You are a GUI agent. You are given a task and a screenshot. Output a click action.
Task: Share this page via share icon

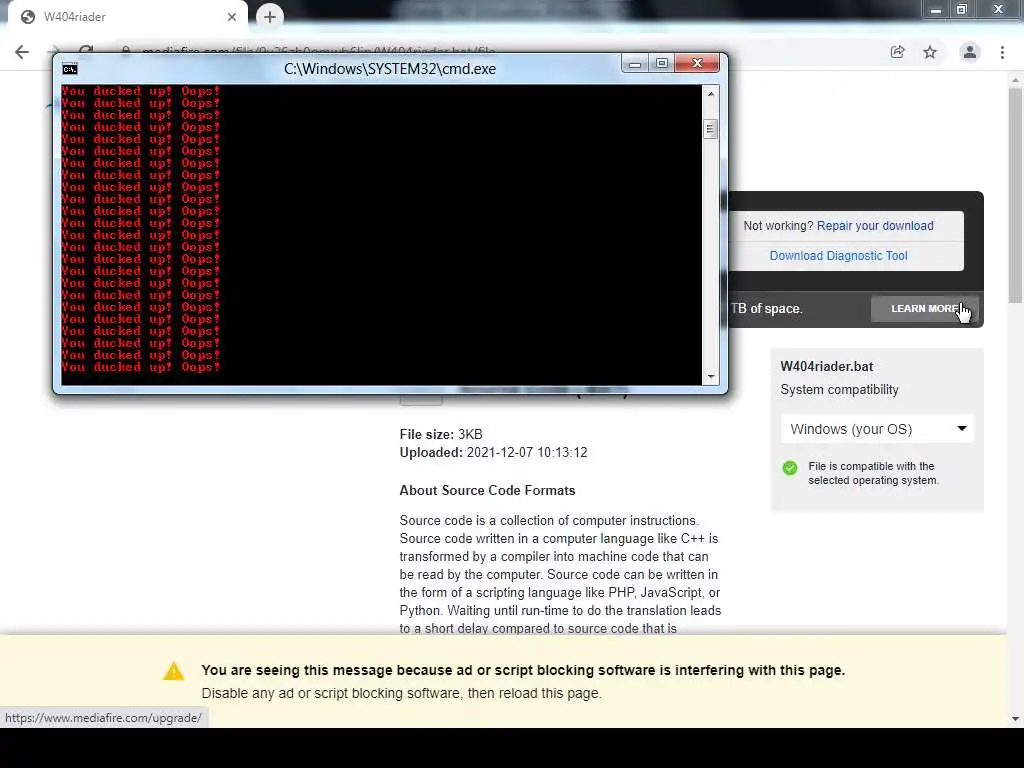[898, 52]
